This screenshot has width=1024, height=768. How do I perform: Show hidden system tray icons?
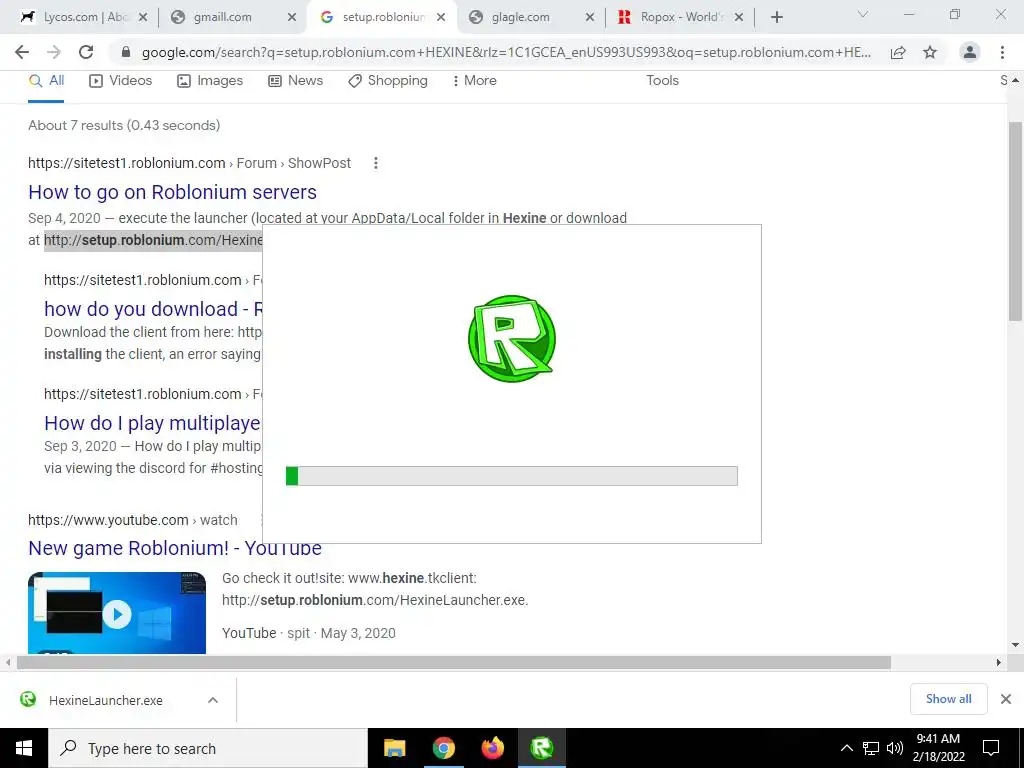[846, 748]
